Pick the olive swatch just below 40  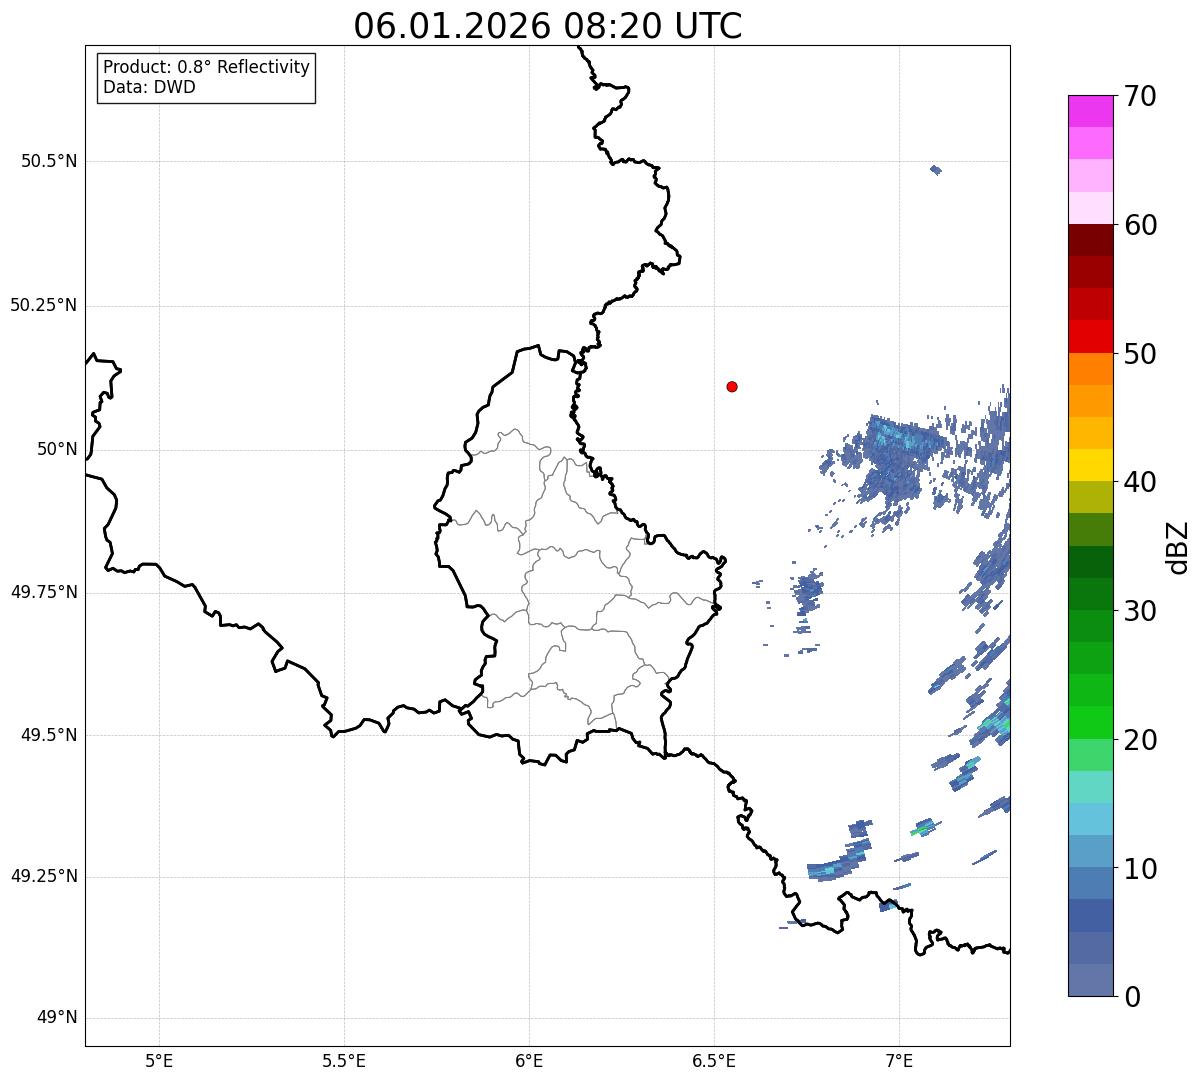(x=1090, y=498)
